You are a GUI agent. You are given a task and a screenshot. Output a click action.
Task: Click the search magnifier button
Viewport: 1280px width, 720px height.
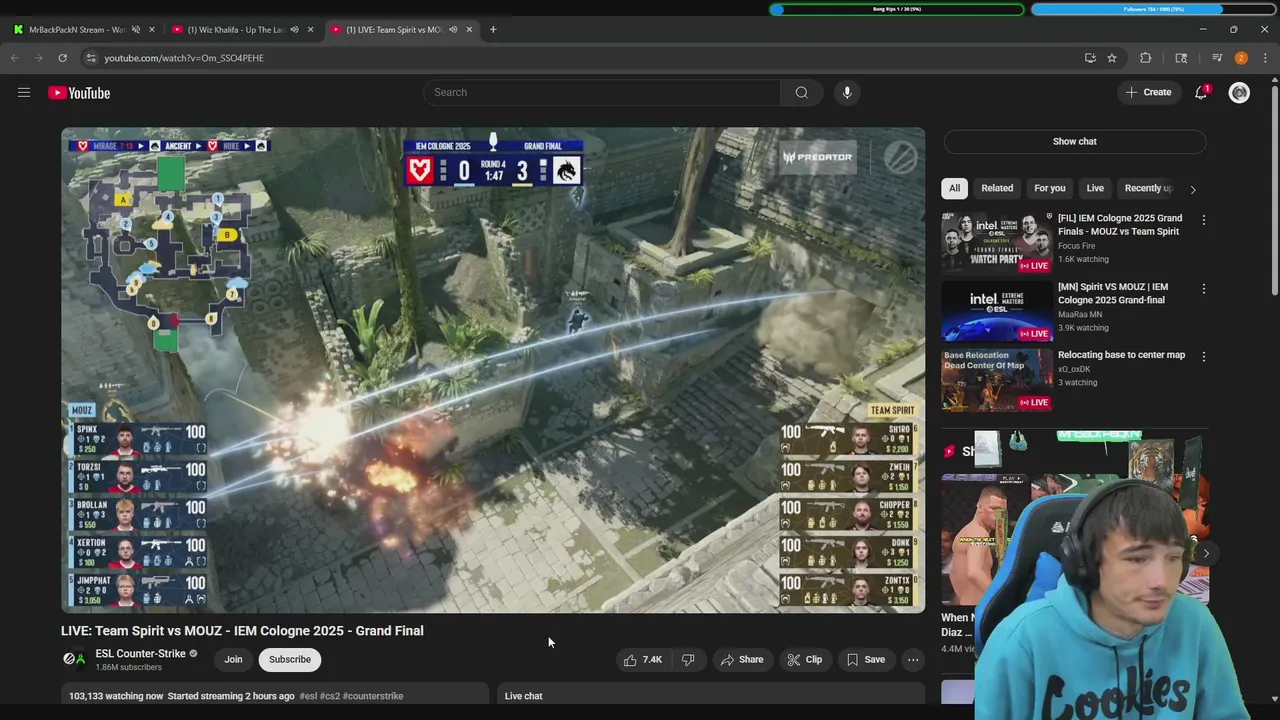[x=801, y=93]
